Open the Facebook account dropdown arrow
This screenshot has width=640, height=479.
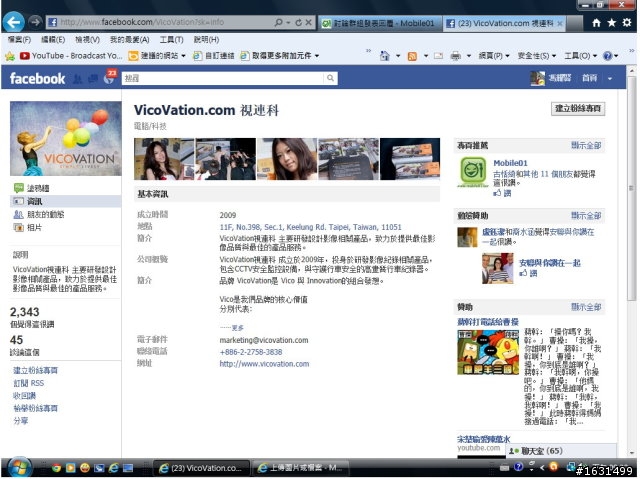[610, 79]
